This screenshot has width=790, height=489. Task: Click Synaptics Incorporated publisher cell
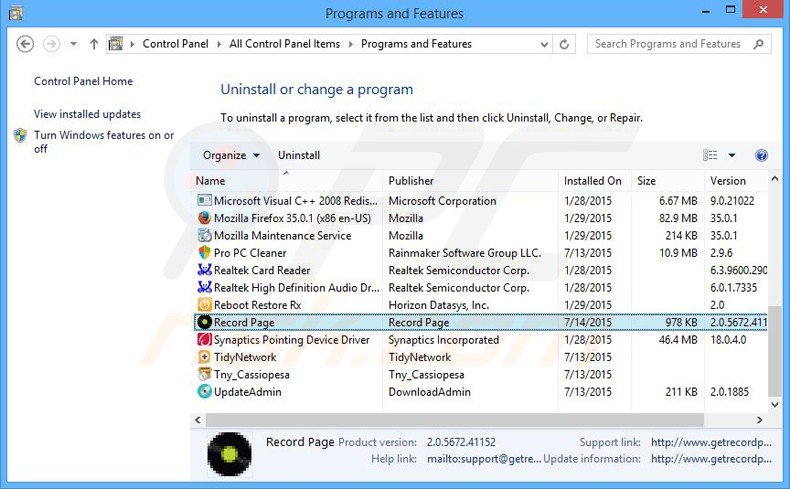tap(443, 340)
